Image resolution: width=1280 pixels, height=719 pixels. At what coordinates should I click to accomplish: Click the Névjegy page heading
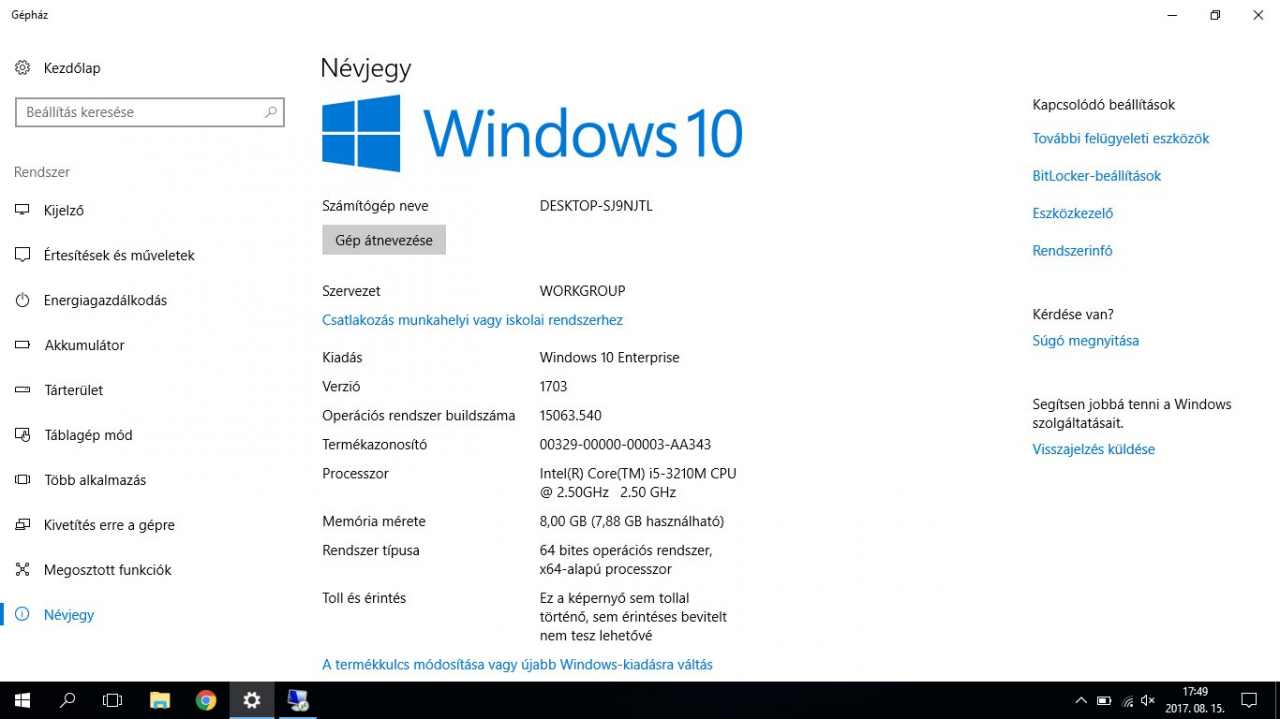pyautogui.click(x=366, y=68)
